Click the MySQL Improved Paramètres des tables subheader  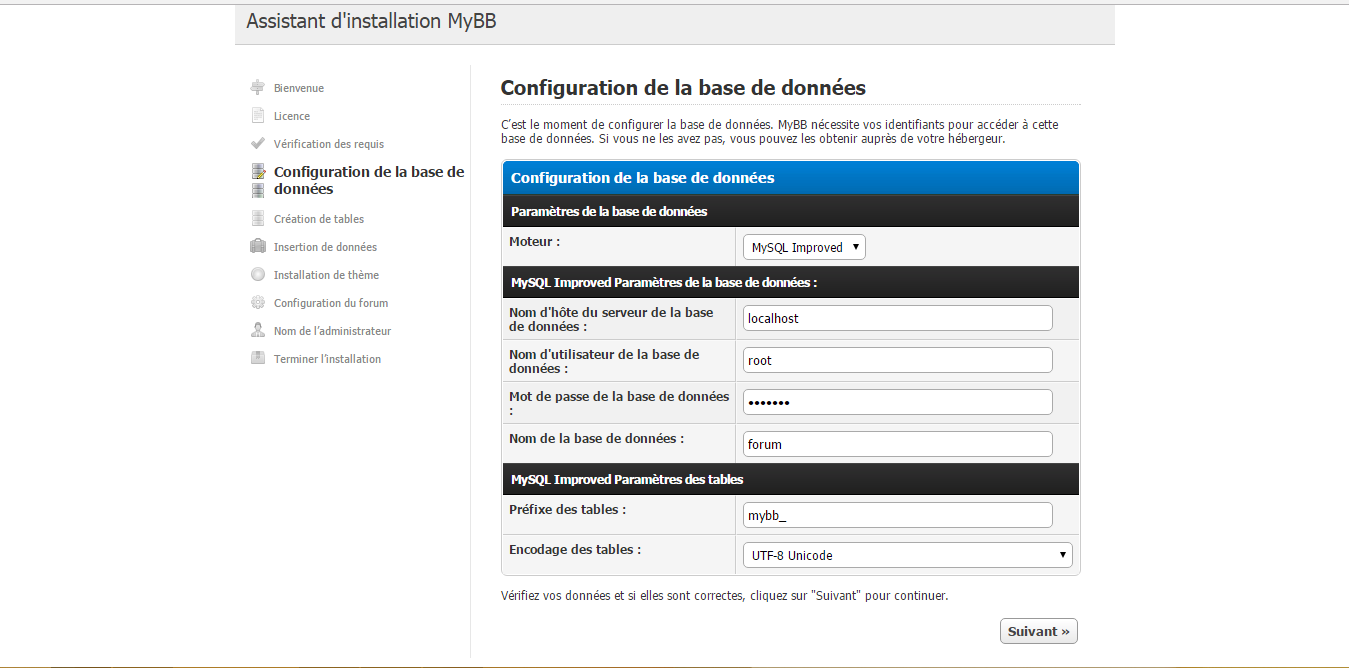(x=627, y=479)
